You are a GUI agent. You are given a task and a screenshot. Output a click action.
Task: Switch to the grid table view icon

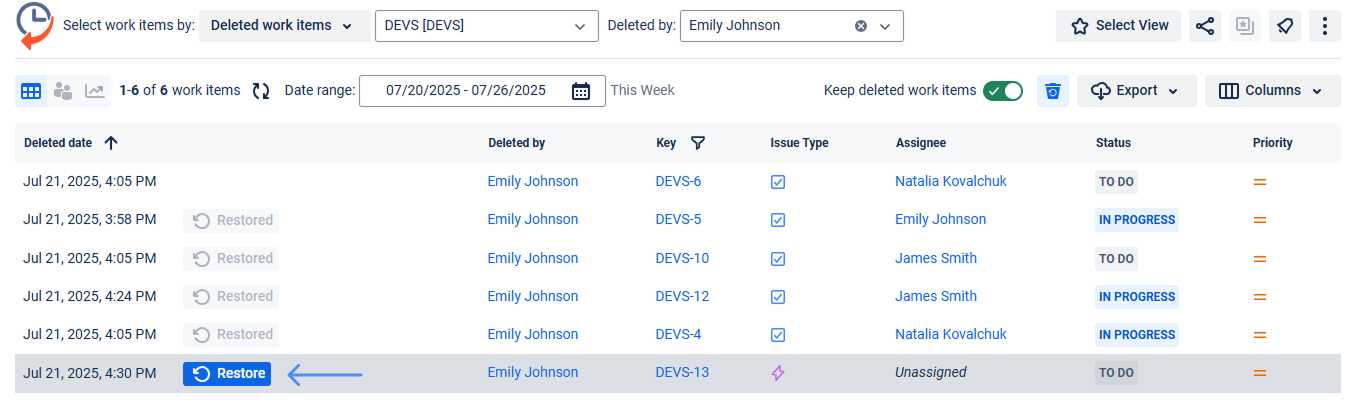click(x=31, y=91)
